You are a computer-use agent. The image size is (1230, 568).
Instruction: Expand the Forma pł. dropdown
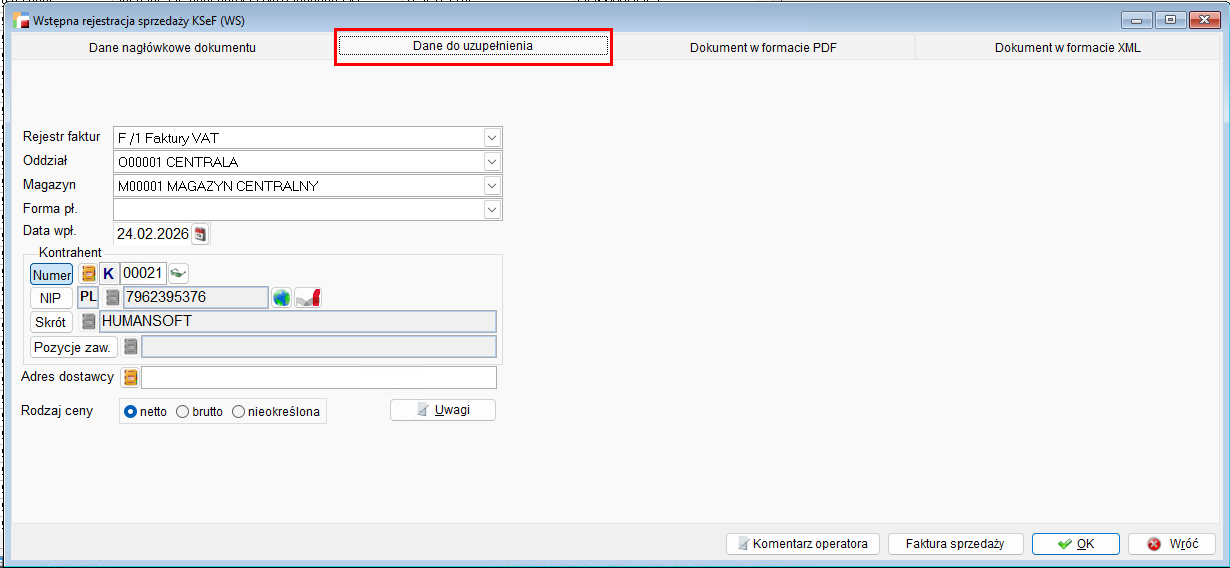coord(491,209)
